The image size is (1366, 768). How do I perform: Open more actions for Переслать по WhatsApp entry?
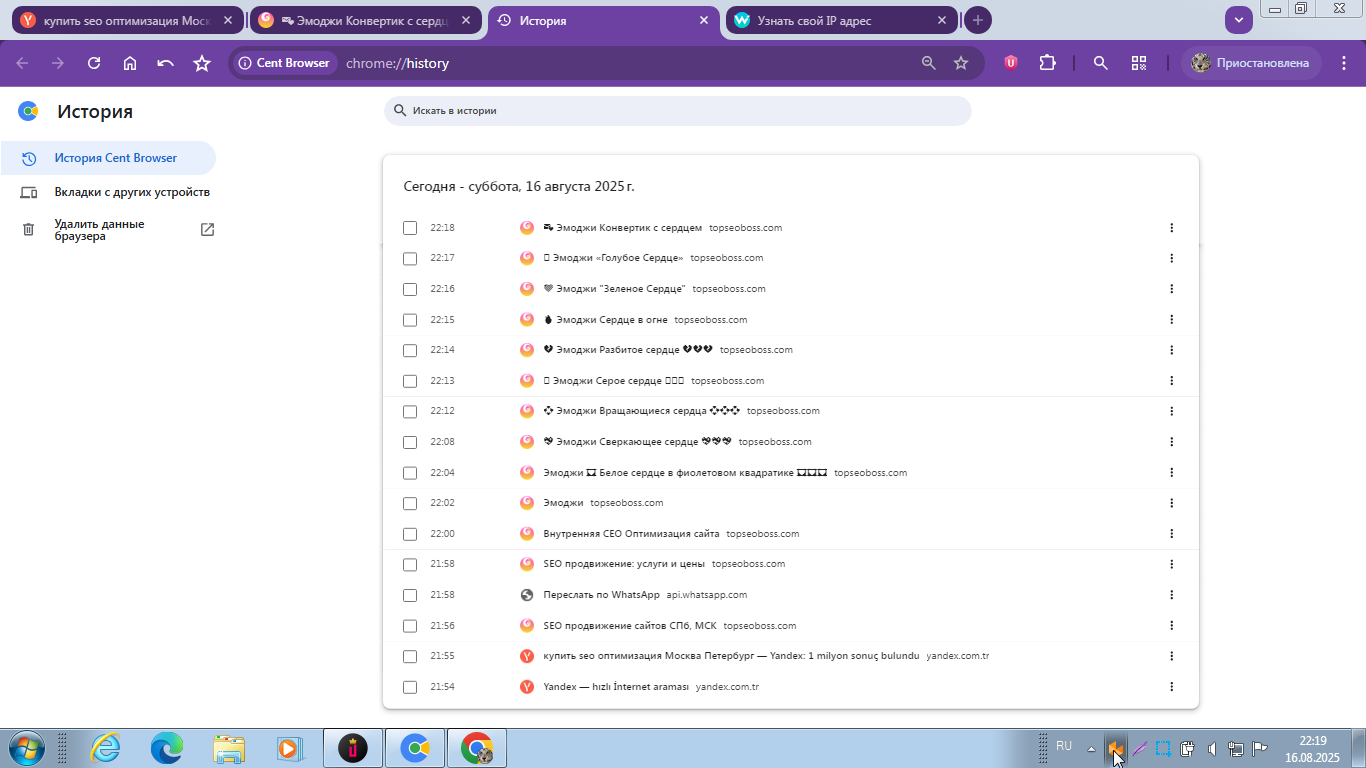tap(1171, 595)
